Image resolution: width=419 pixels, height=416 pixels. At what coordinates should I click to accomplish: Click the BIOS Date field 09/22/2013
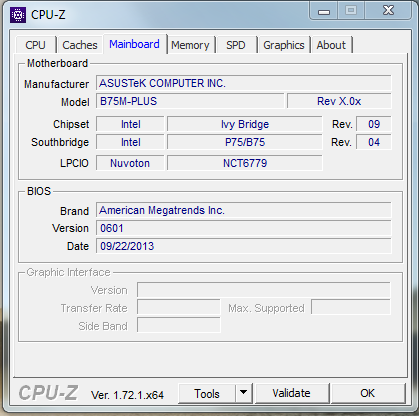pos(244,246)
